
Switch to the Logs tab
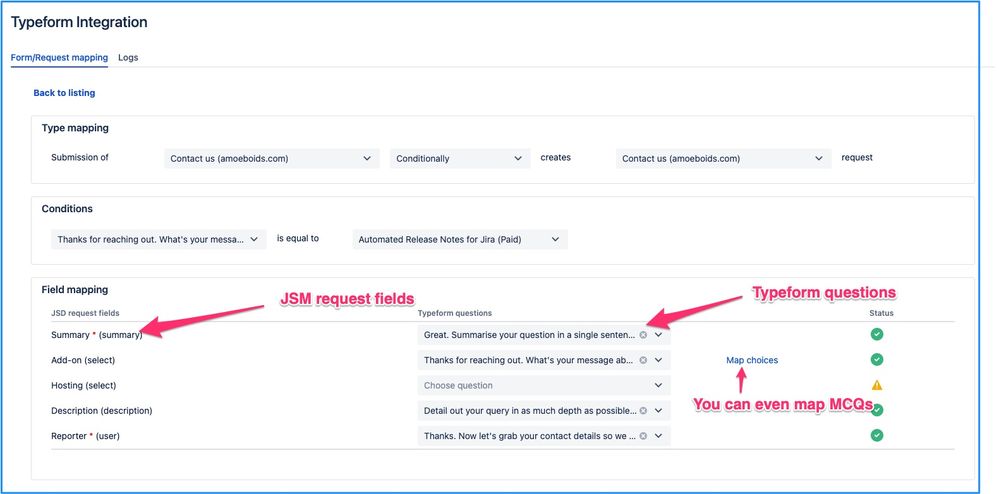coord(128,57)
